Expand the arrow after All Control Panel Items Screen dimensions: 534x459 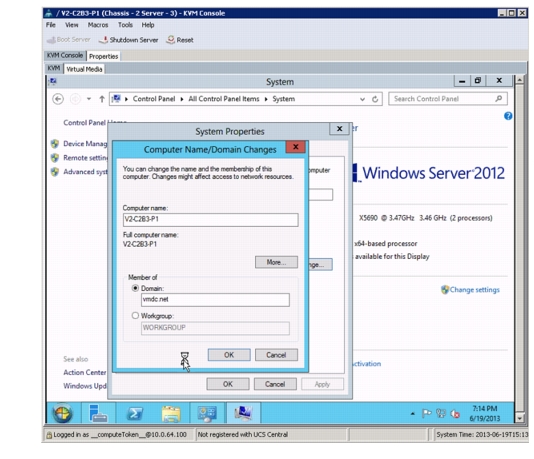266,99
